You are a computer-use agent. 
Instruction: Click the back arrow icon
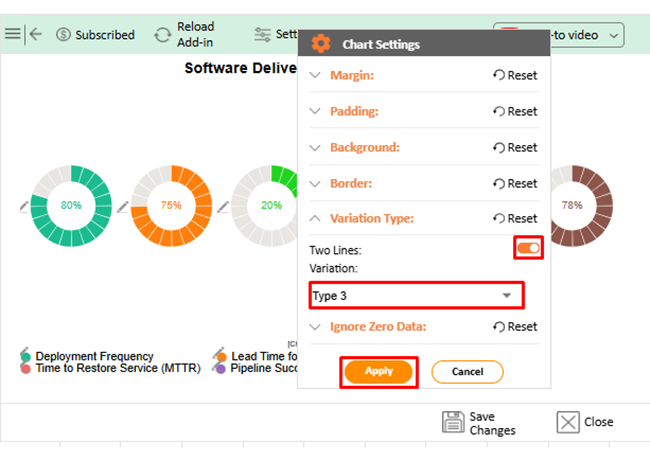[36, 34]
